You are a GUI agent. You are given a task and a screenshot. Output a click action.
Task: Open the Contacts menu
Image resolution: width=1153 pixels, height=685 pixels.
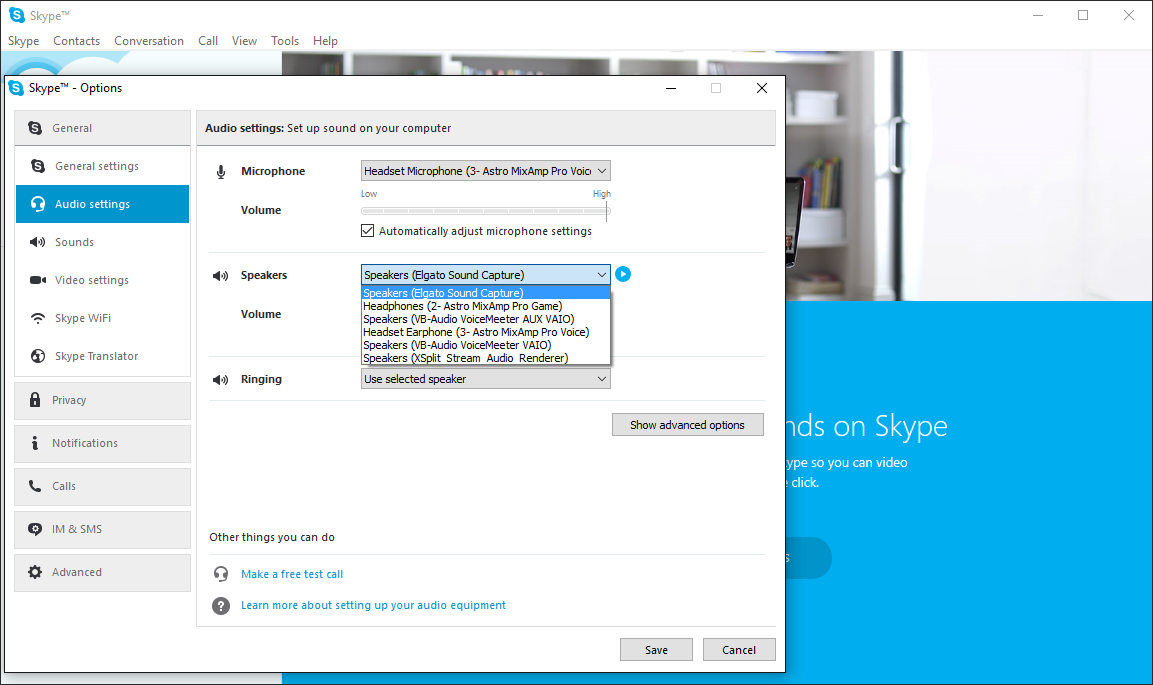tap(76, 41)
